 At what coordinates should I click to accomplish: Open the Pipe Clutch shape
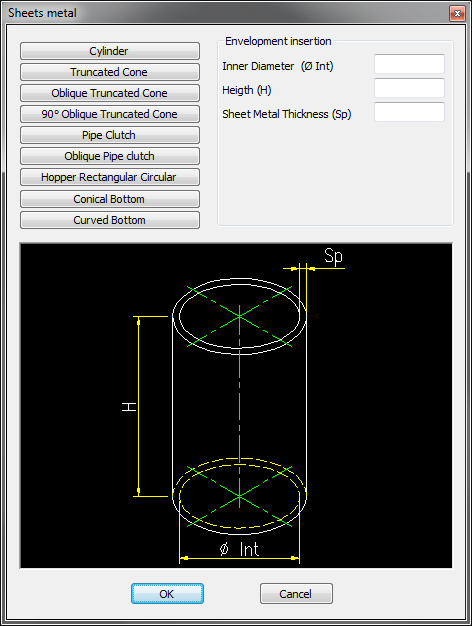110,135
